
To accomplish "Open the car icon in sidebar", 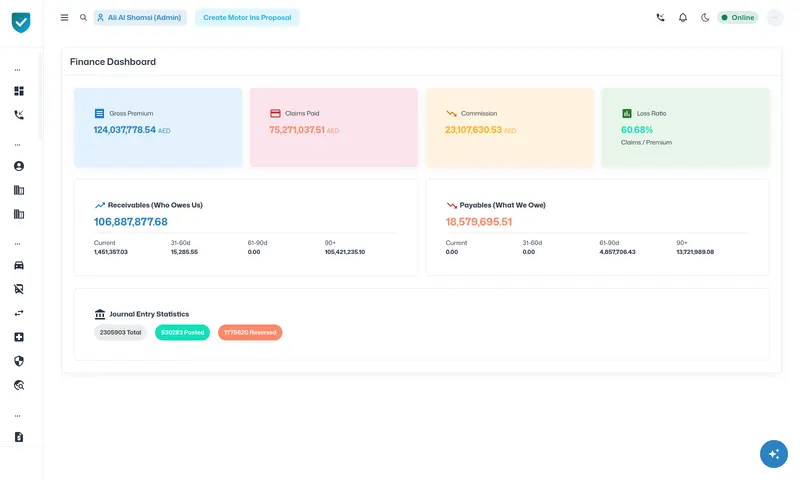I will coord(19,265).
